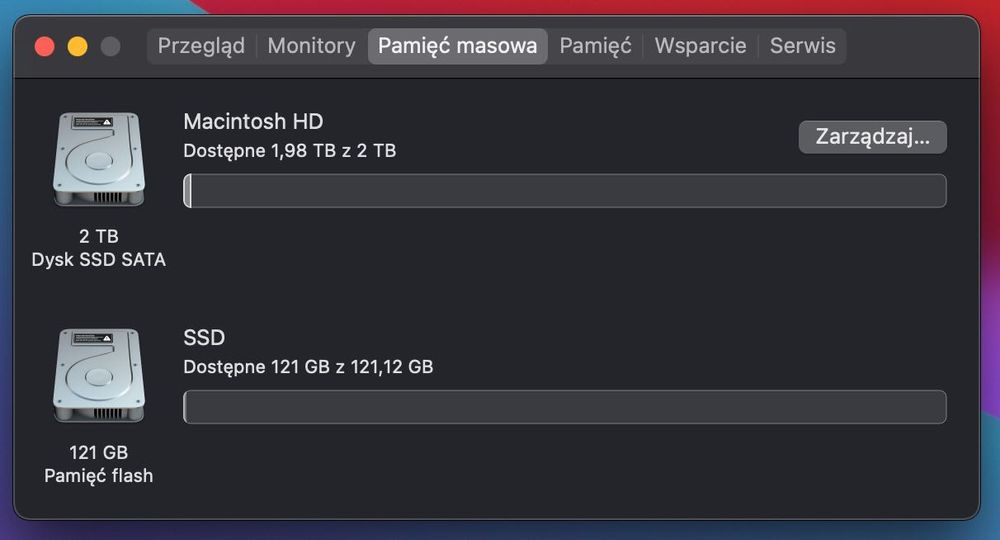Switch to the Przegląd tab
The image size is (1000, 540).
tap(201, 46)
